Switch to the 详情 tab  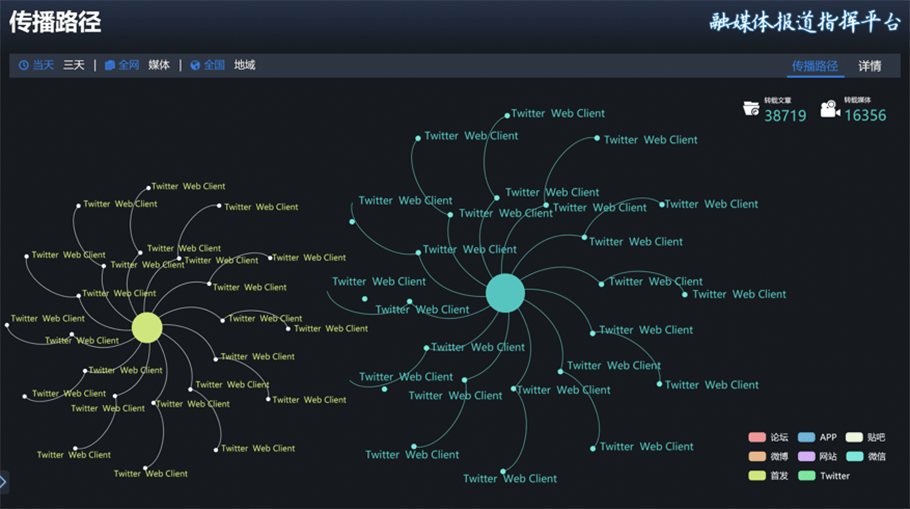point(870,66)
